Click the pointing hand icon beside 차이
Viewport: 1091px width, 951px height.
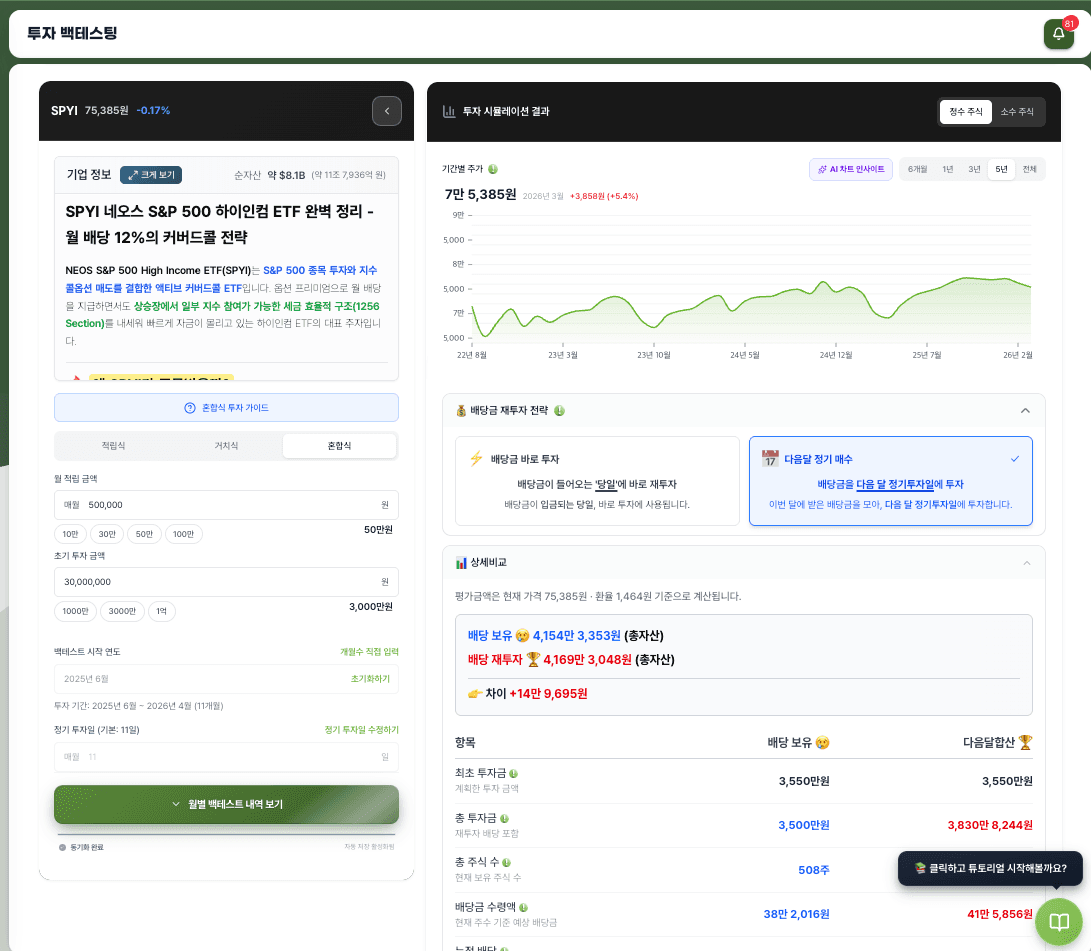click(x=475, y=694)
